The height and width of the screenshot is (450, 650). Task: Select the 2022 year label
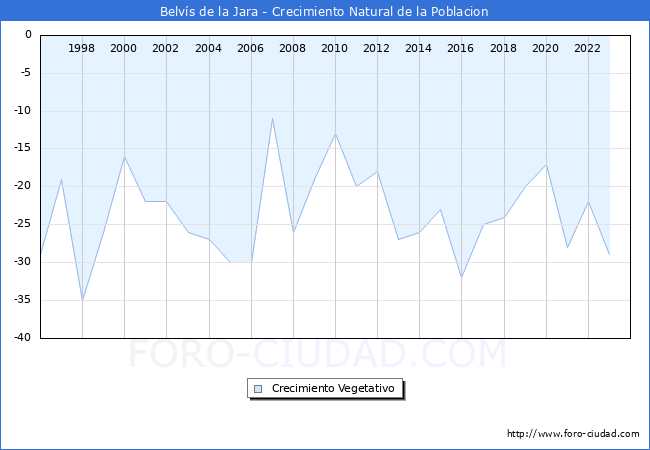[587, 48]
